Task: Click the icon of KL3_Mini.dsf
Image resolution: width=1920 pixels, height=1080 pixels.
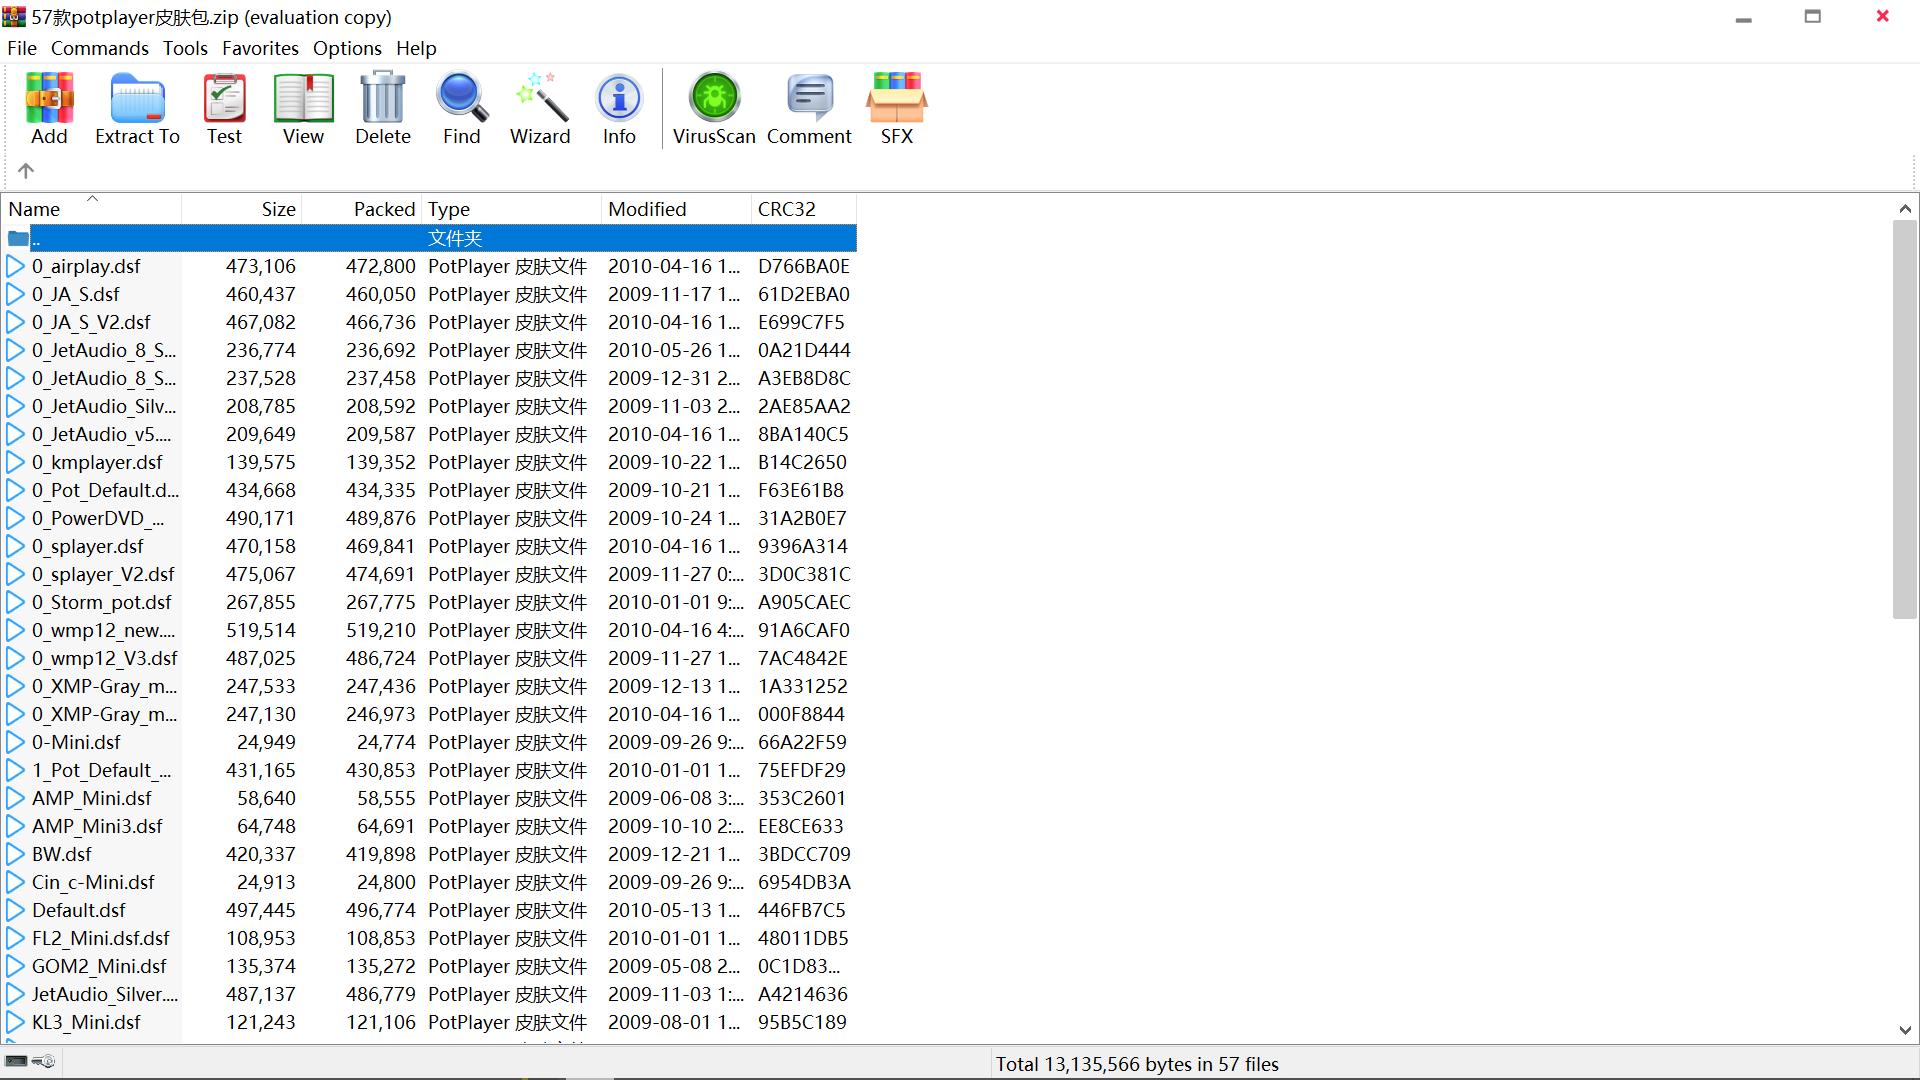Action: click(x=16, y=1022)
